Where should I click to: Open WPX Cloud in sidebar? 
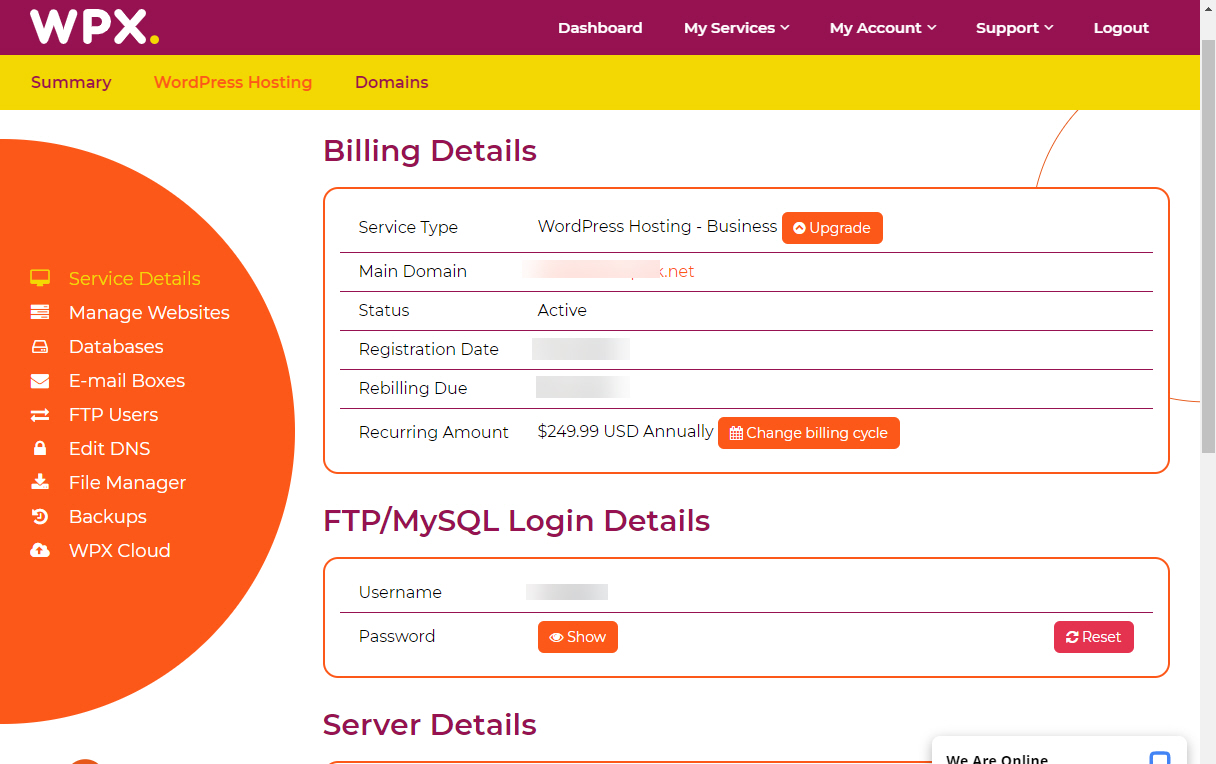click(119, 551)
